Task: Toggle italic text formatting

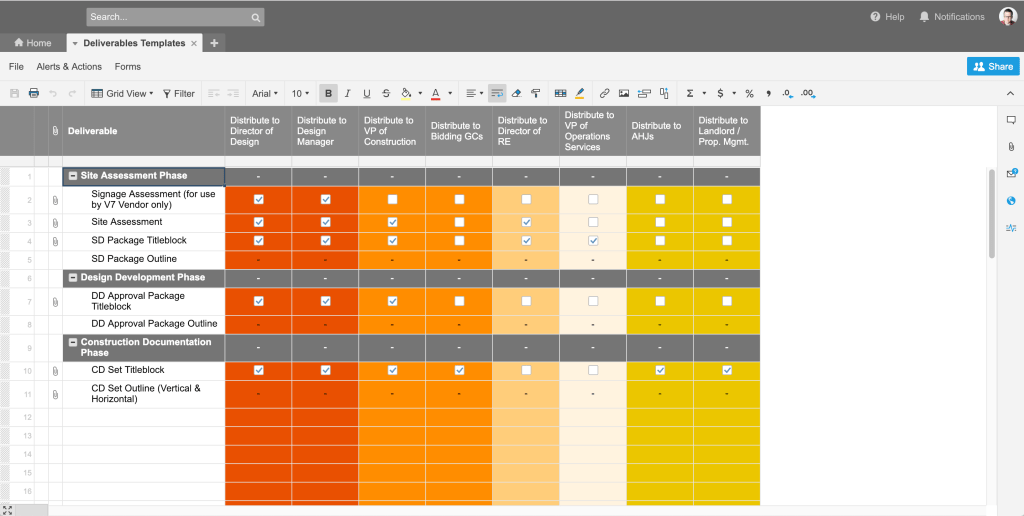Action: click(x=347, y=93)
